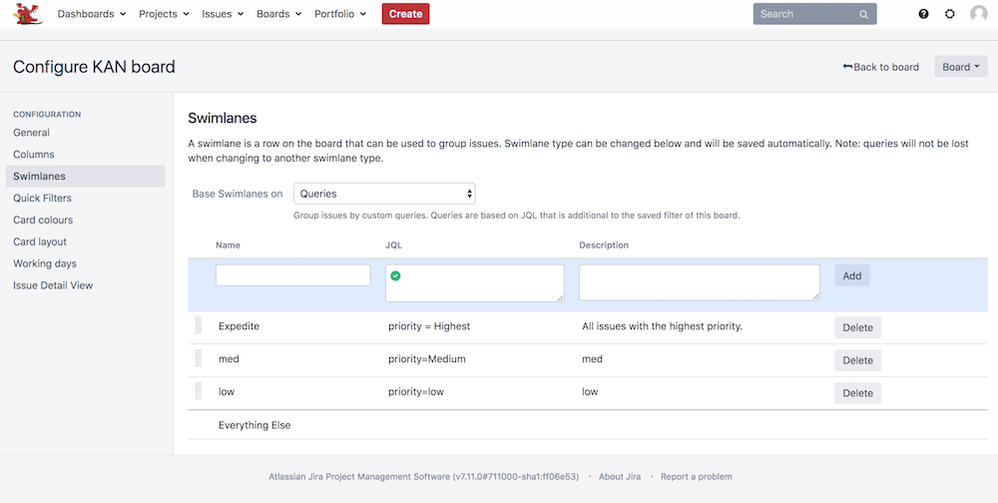Open the user profile avatar
This screenshot has height=503, width=998.
click(x=978, y=13)
